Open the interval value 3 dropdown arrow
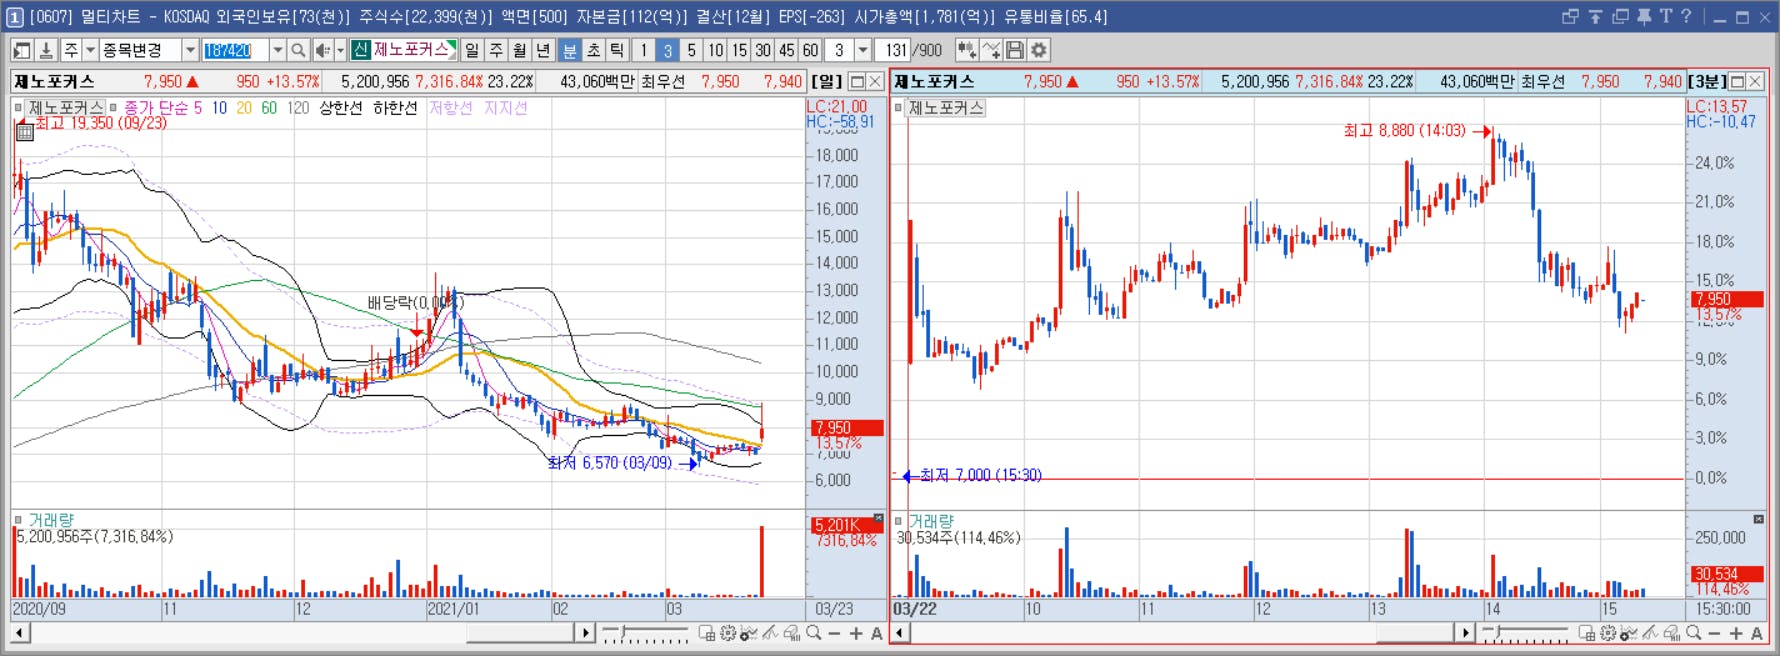This screenshot has width=1780, height=656. pyautogui.click(x=862, y=50)
